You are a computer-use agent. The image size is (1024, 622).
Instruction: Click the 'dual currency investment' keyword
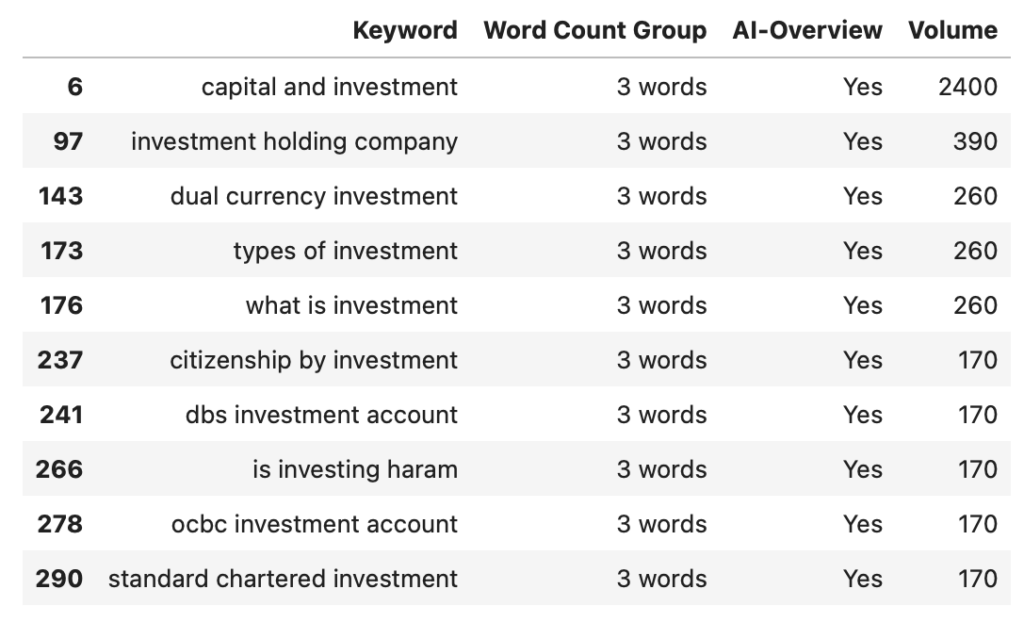tap(313, 196)
